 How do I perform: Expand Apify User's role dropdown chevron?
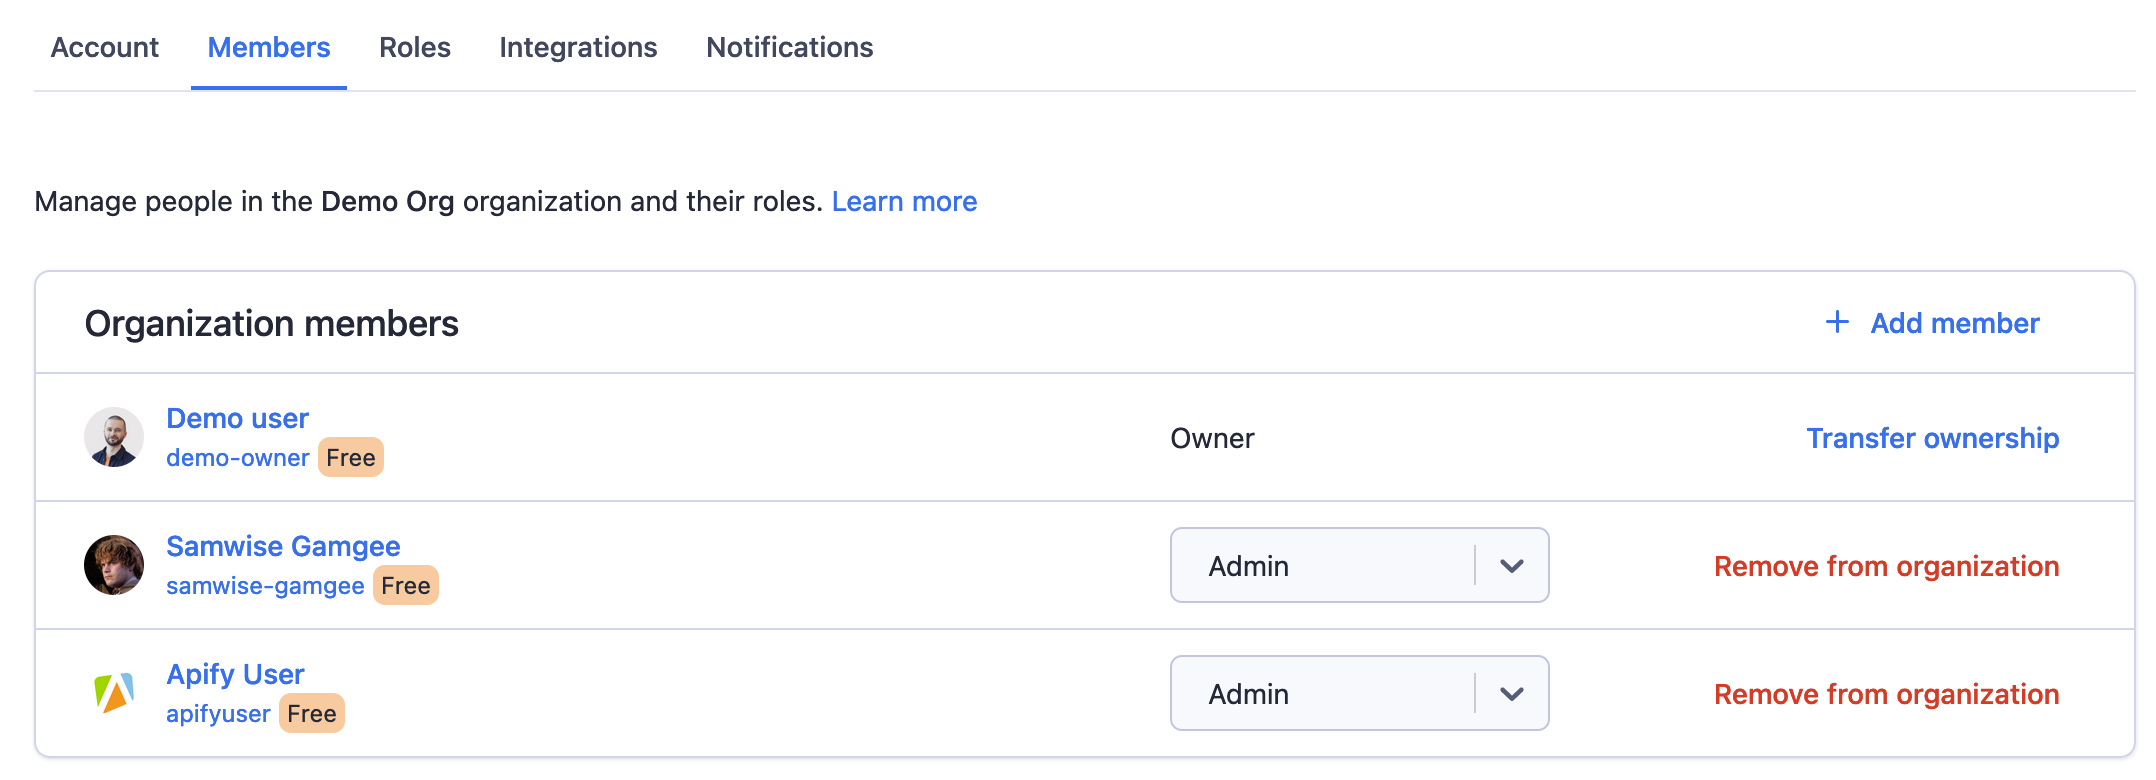(1512, 694)
